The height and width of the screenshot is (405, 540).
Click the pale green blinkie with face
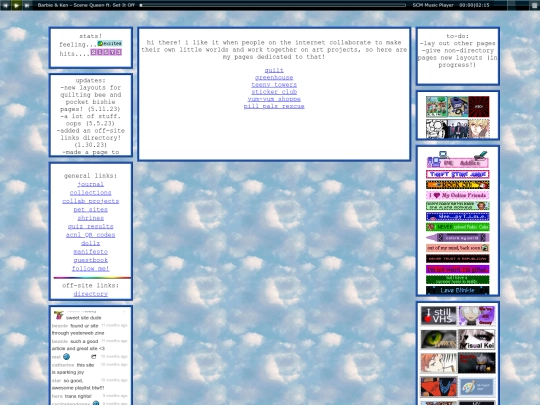coord(458,206)
